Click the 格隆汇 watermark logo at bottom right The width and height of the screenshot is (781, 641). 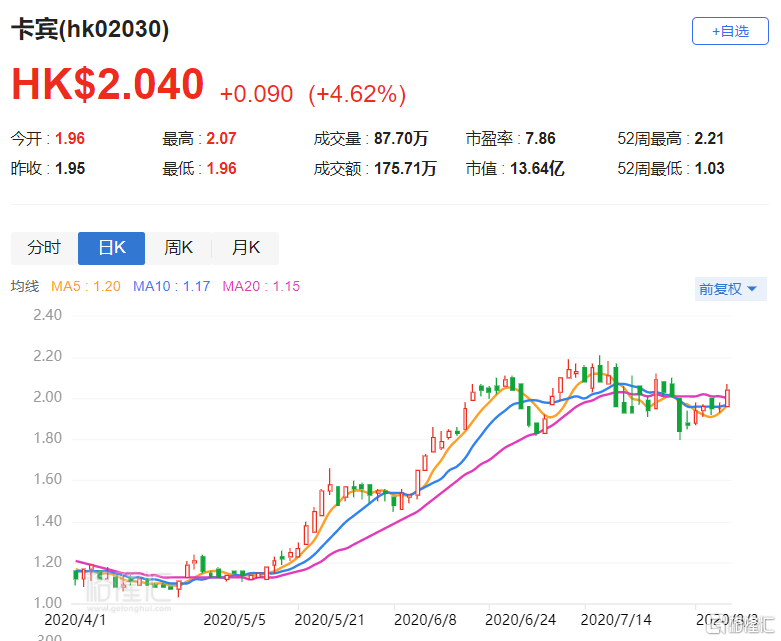tap(738, 627)
